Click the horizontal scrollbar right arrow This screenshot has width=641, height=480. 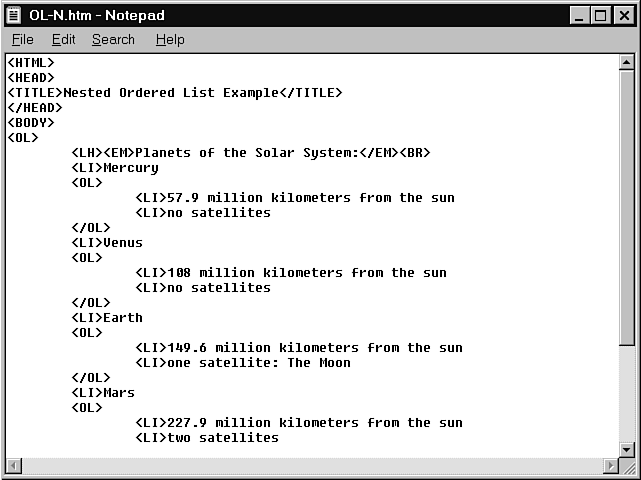click(x=611, y=465)
